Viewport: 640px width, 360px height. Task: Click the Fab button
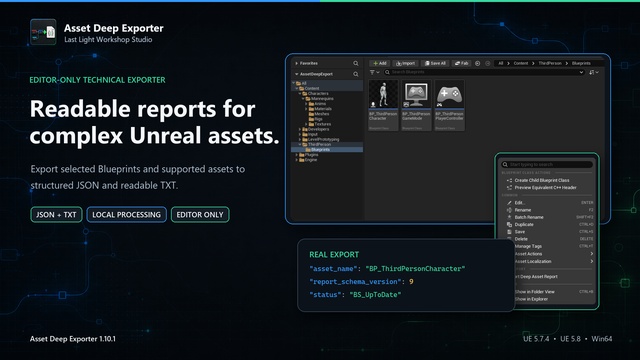462,63
